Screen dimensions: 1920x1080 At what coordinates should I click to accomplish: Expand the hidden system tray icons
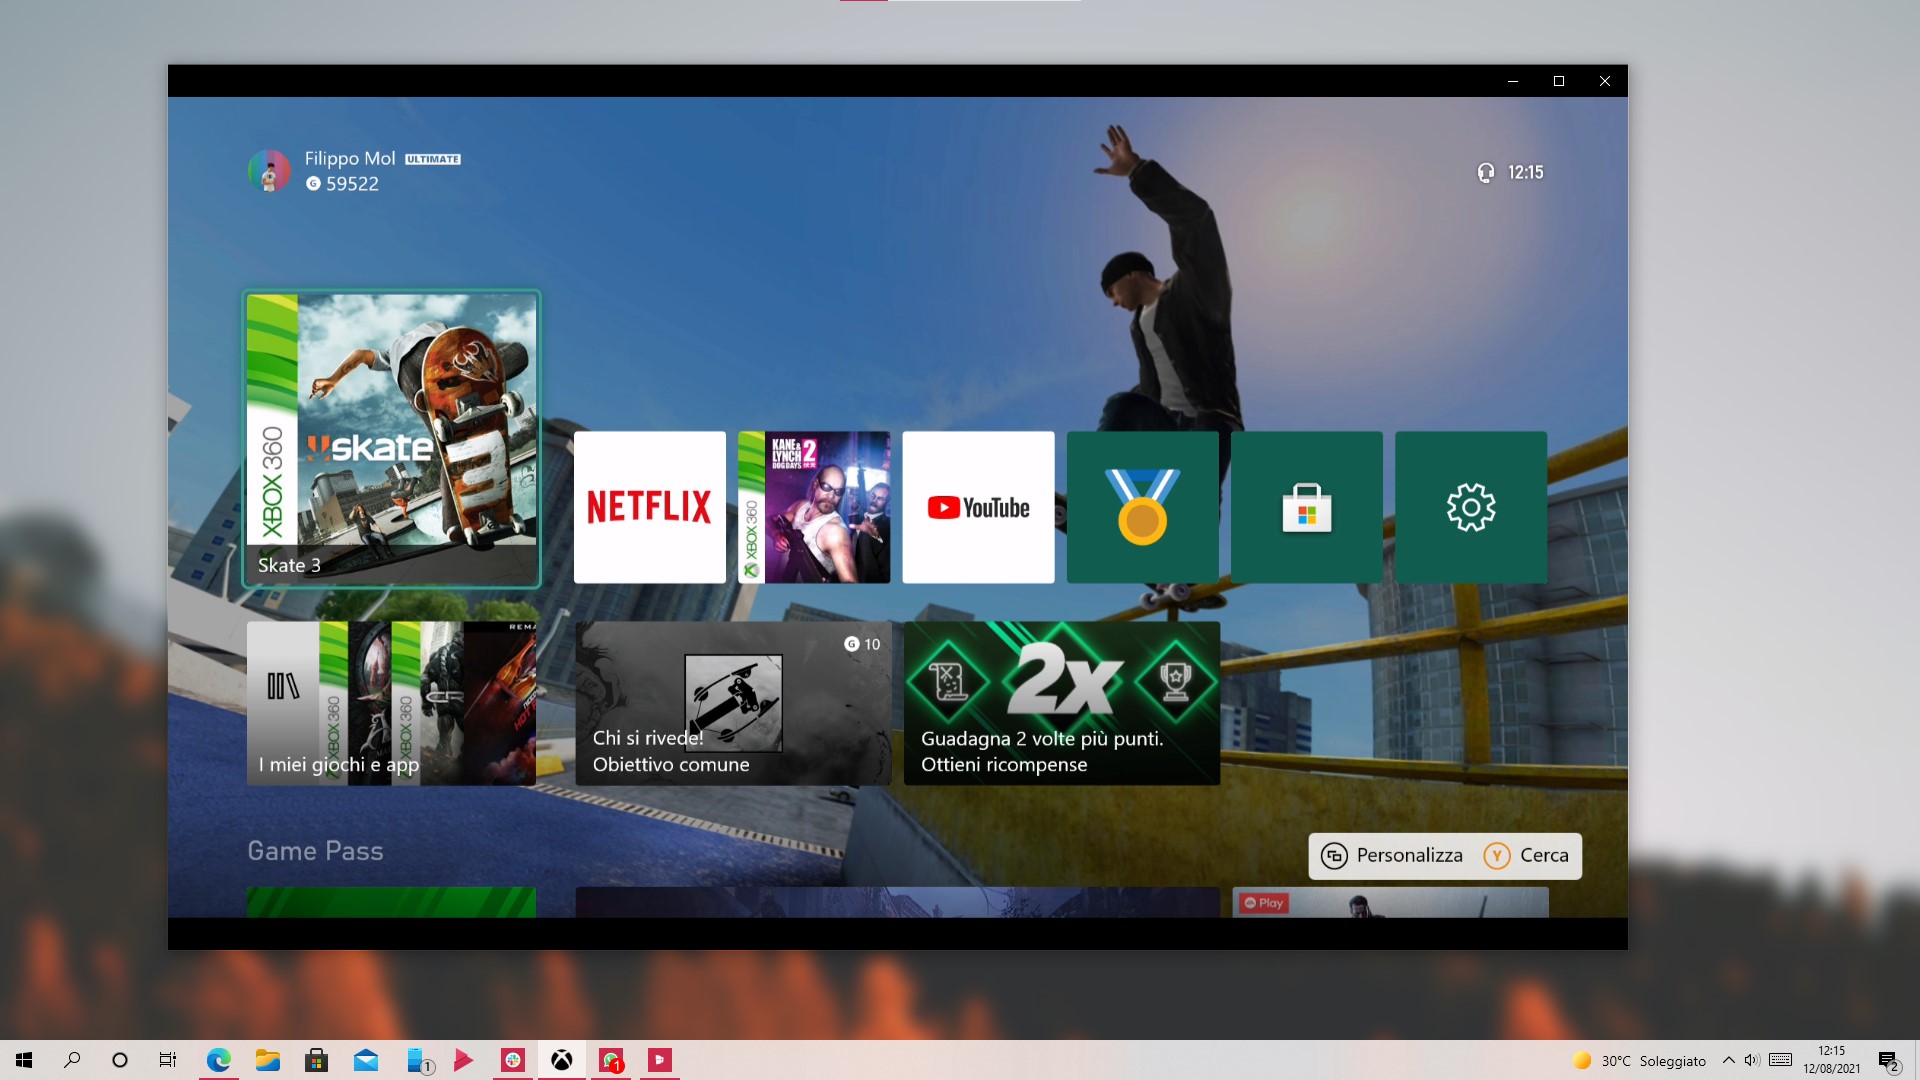(x=1728, y=1060)
